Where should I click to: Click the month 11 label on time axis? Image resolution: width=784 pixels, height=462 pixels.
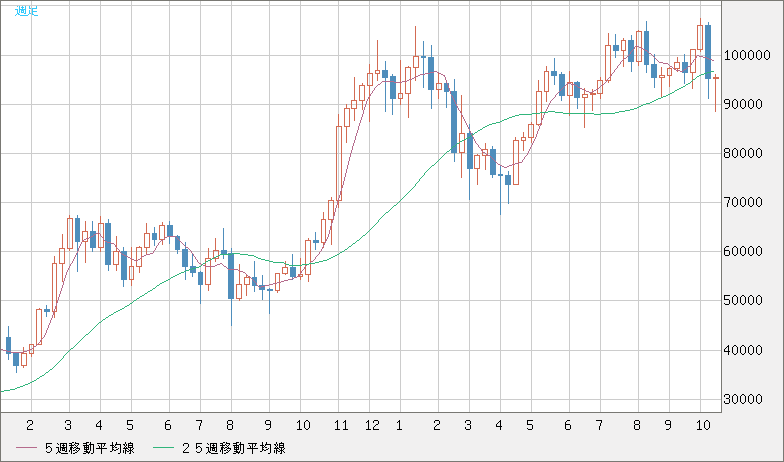(x=341, y=424)
